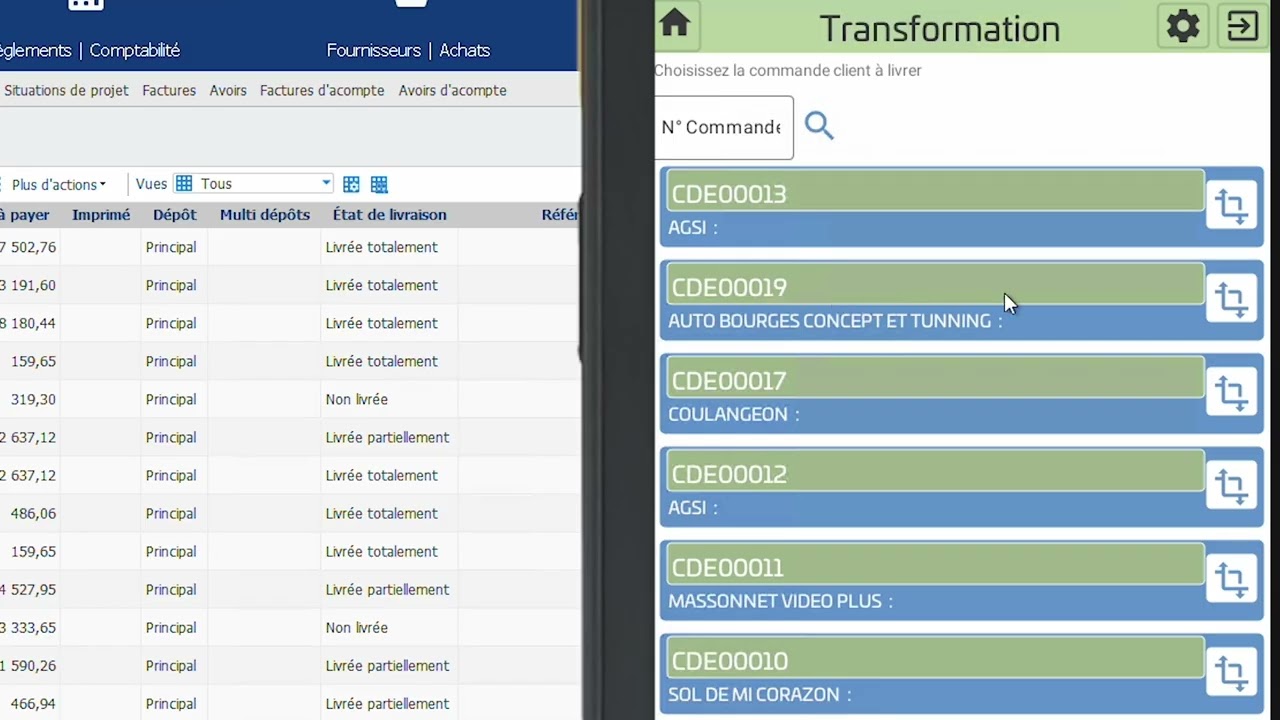Screen dimensions: 1280x720
Task: Switch to Factures d'acompte tab
Action: click(322, 90)
